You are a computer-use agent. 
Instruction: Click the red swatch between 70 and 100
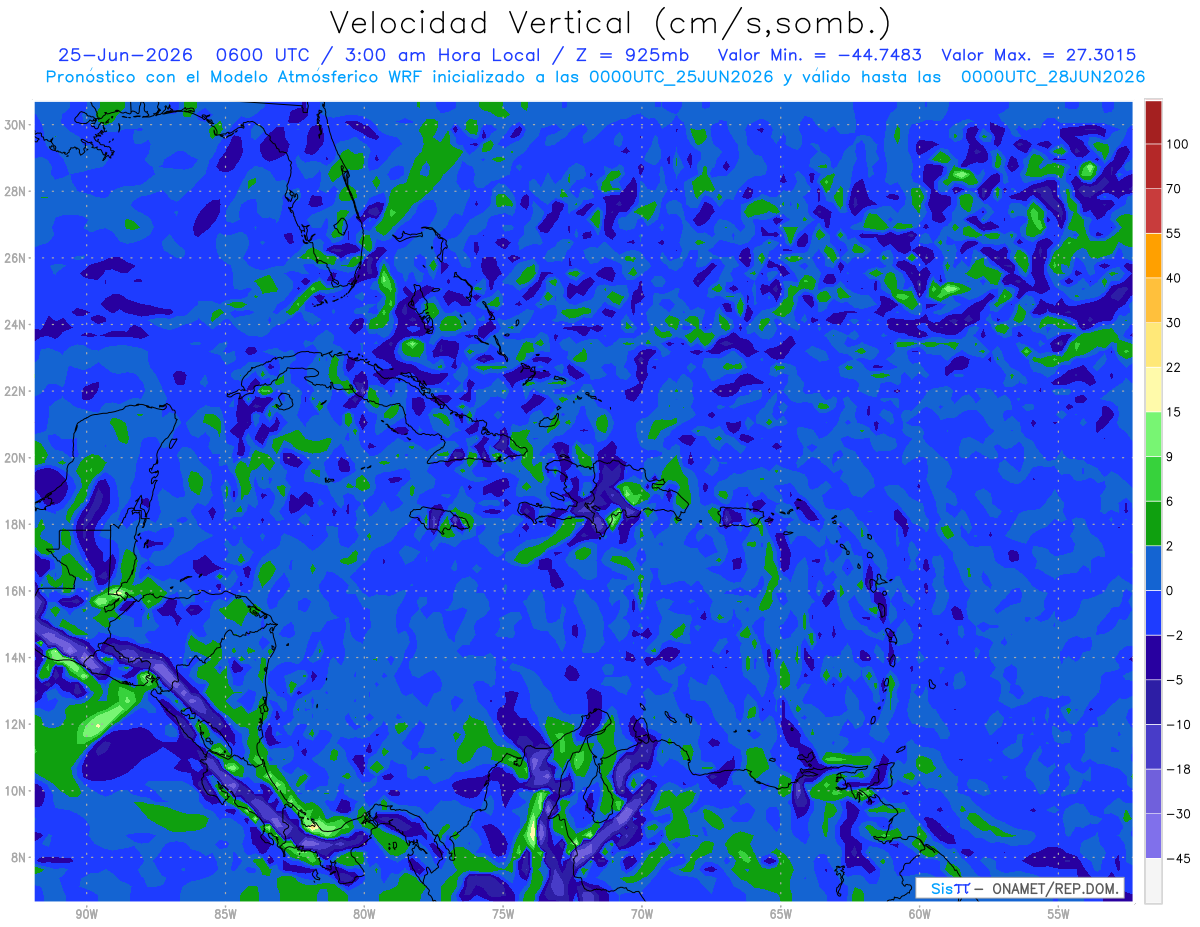point(1153,166)
